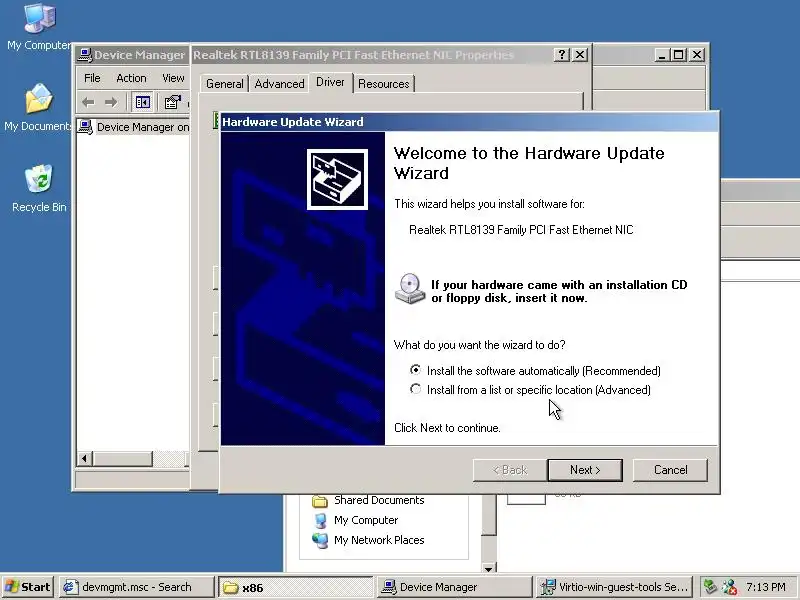Select Install from a list or specific location
Screen dimensions: 800x600
pyautogui.click(x=530, y=390)
